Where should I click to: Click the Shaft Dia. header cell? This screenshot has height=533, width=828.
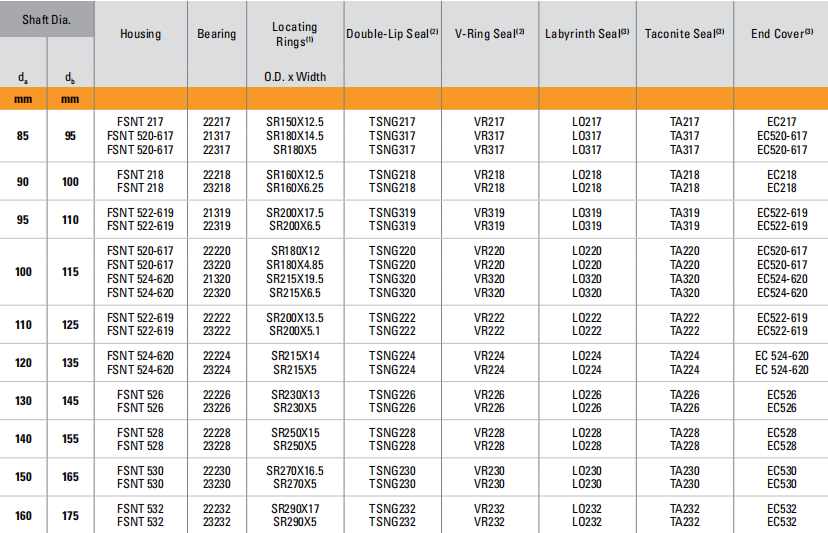click(47, 20)
